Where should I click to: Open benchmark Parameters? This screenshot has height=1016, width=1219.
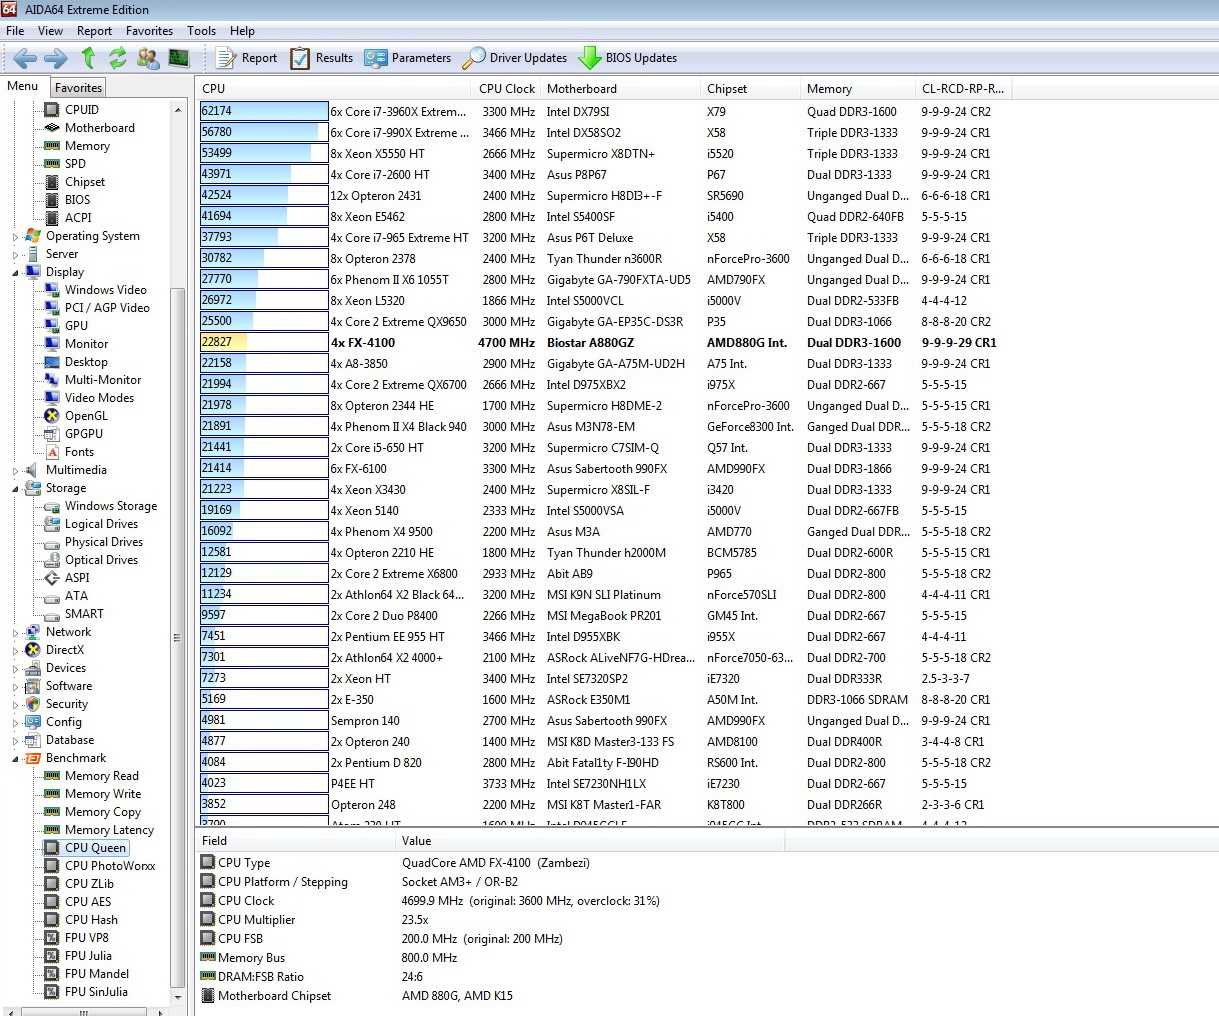pos(408,58)
